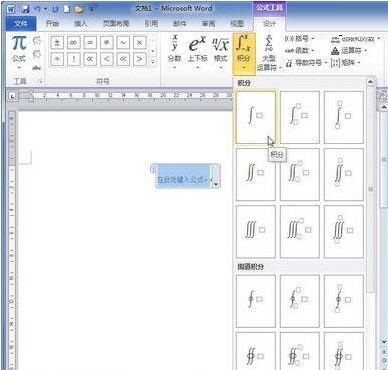Click the New document icon in quick access toolbar
This screenshot has height=370, width=388.
click(x=67, y=9)
